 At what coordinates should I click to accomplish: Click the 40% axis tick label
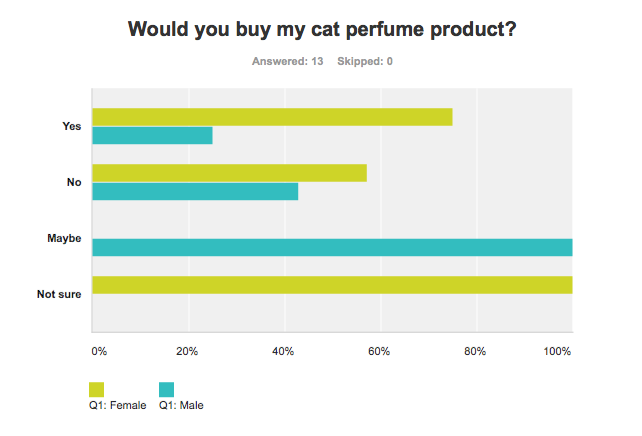pyautogui.click(x=284, y=351)
